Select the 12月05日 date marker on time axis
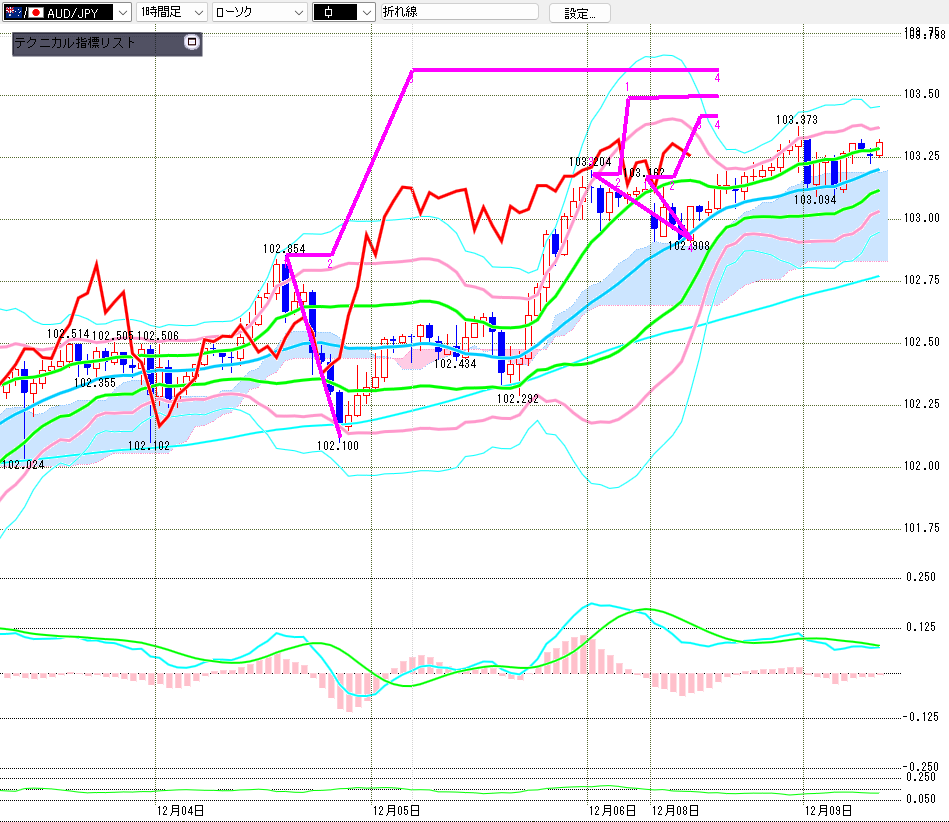This screenshot has width=949, height=822. (x=395, y=810)
